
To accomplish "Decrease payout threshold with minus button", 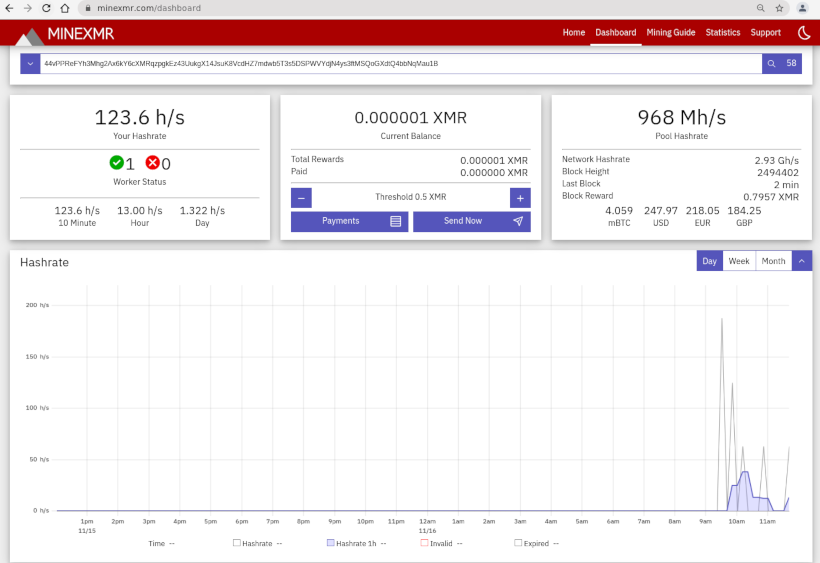I will click(301, 198).
